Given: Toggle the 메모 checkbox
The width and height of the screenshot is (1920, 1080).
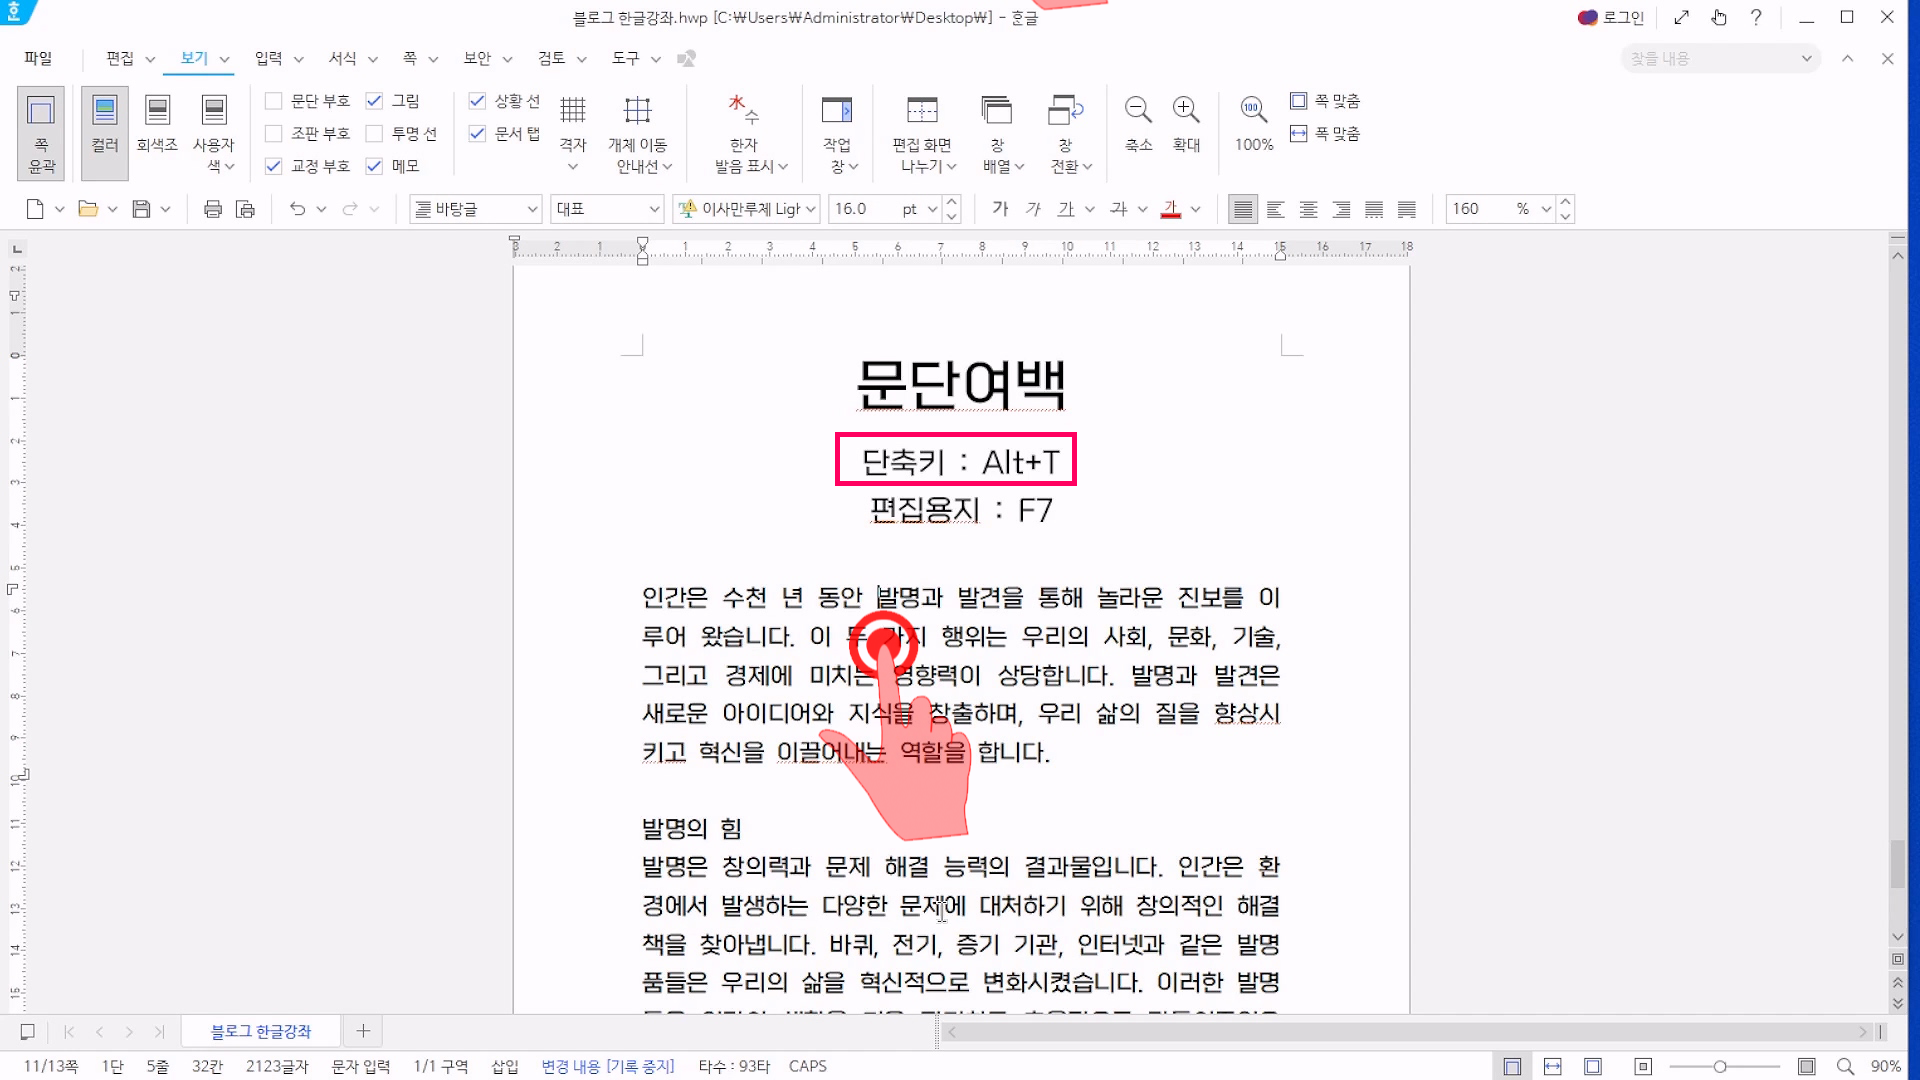Looking at the screenshot, I should 374,166.
